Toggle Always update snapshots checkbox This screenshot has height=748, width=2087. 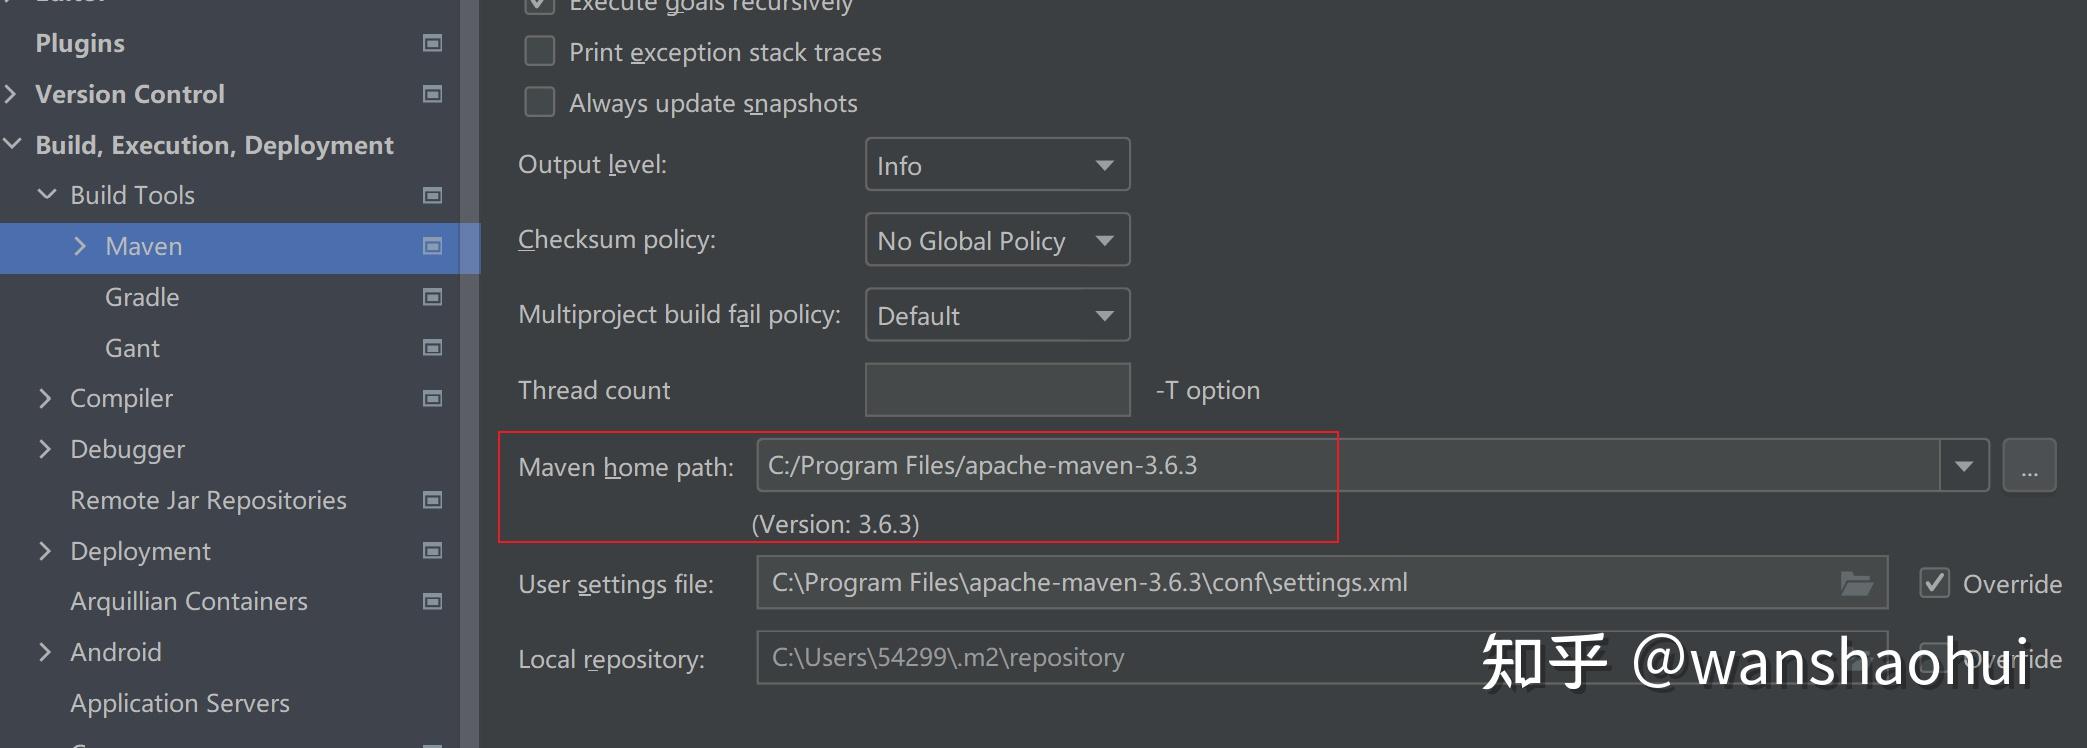coord(540,102)
